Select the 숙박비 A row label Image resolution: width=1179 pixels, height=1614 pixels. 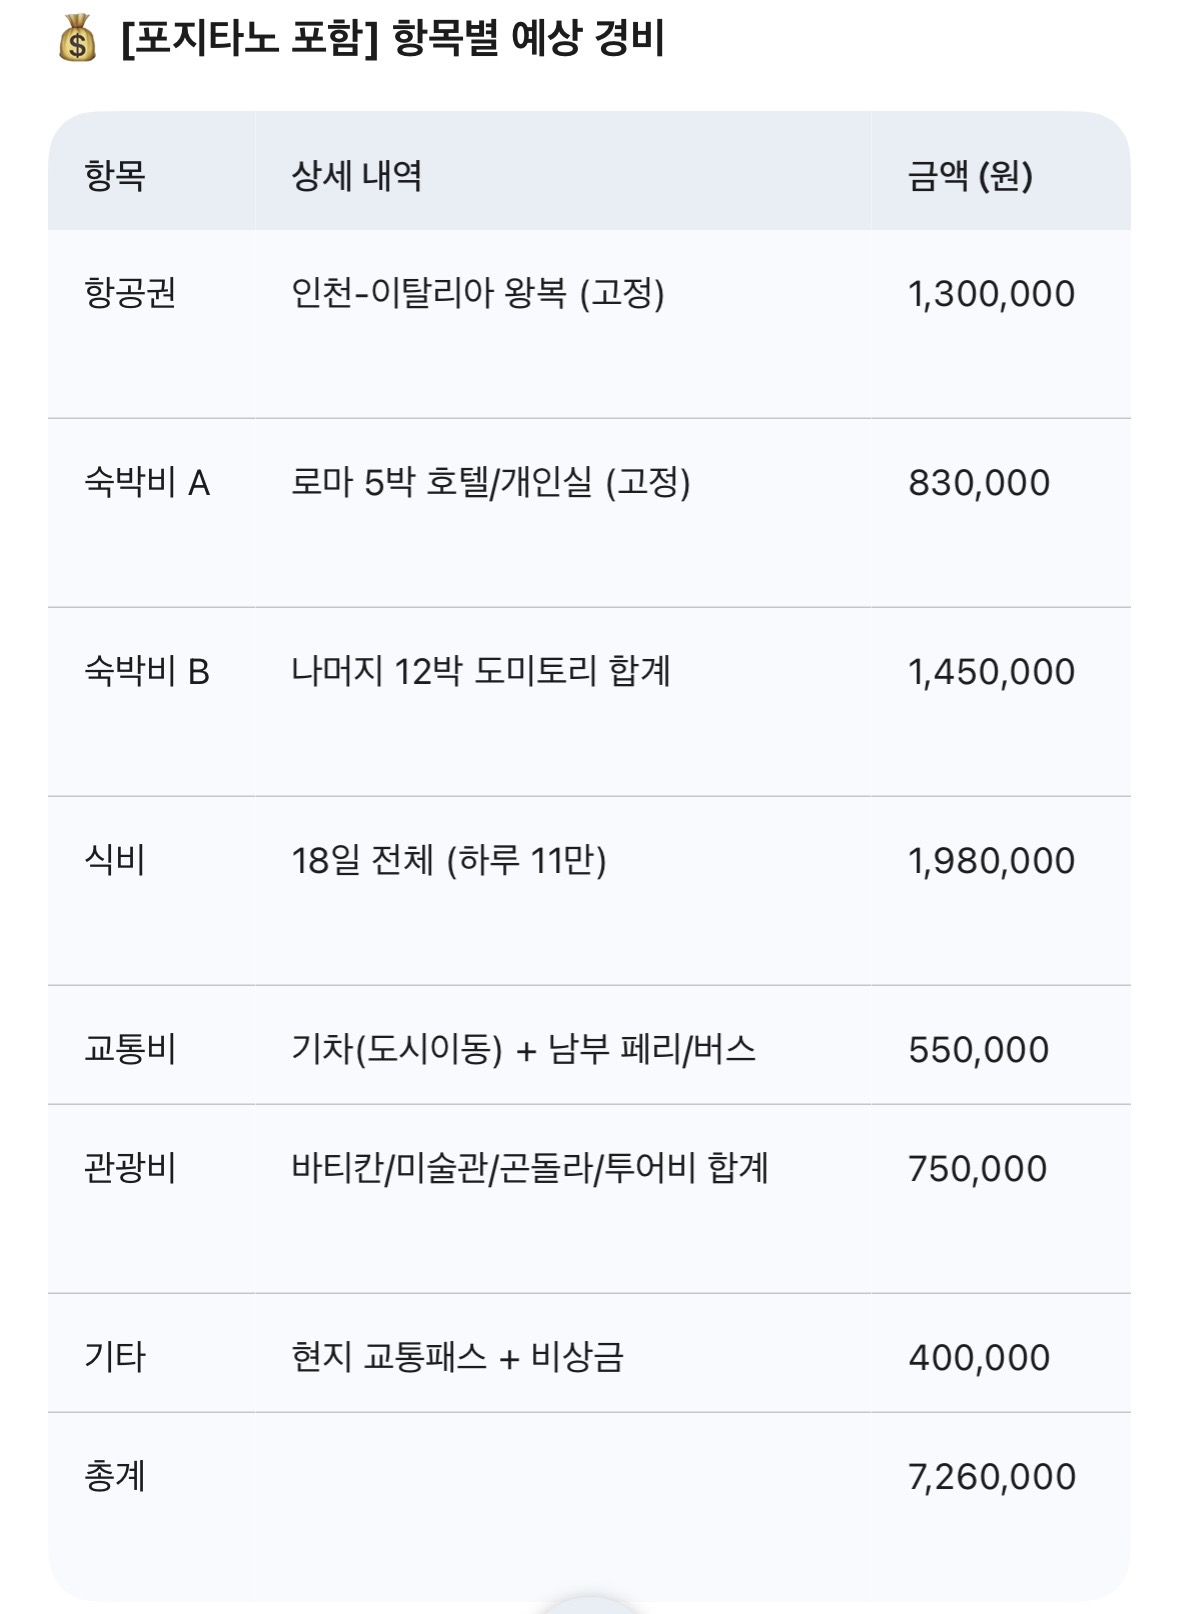point(147,483)
